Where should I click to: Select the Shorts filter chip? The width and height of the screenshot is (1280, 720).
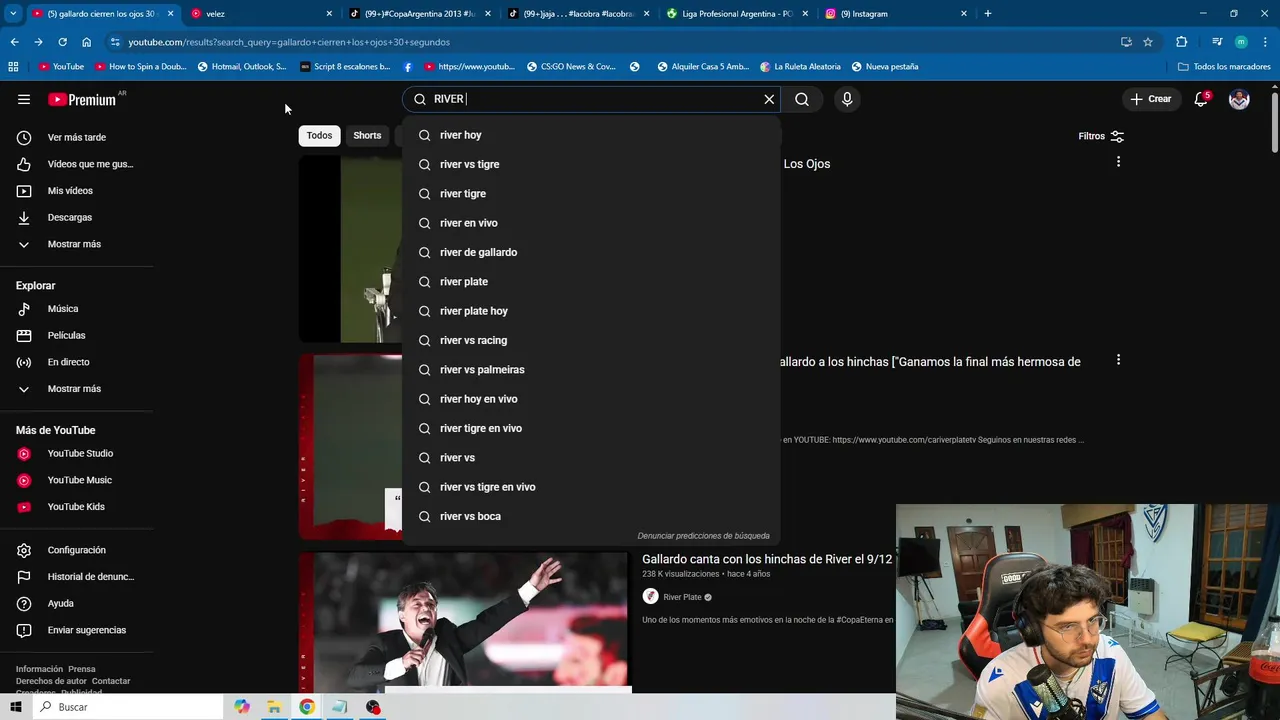(x=367, y=135)
